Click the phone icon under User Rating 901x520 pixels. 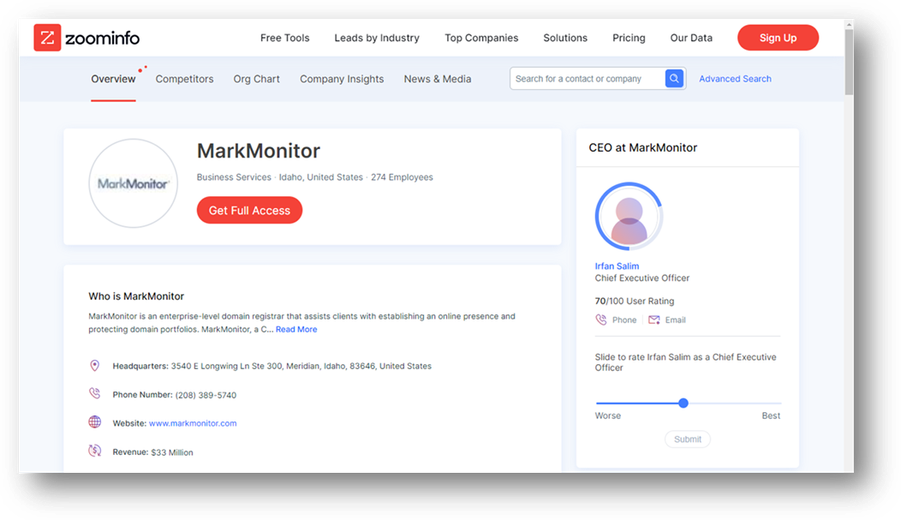(x=601, y=319)
